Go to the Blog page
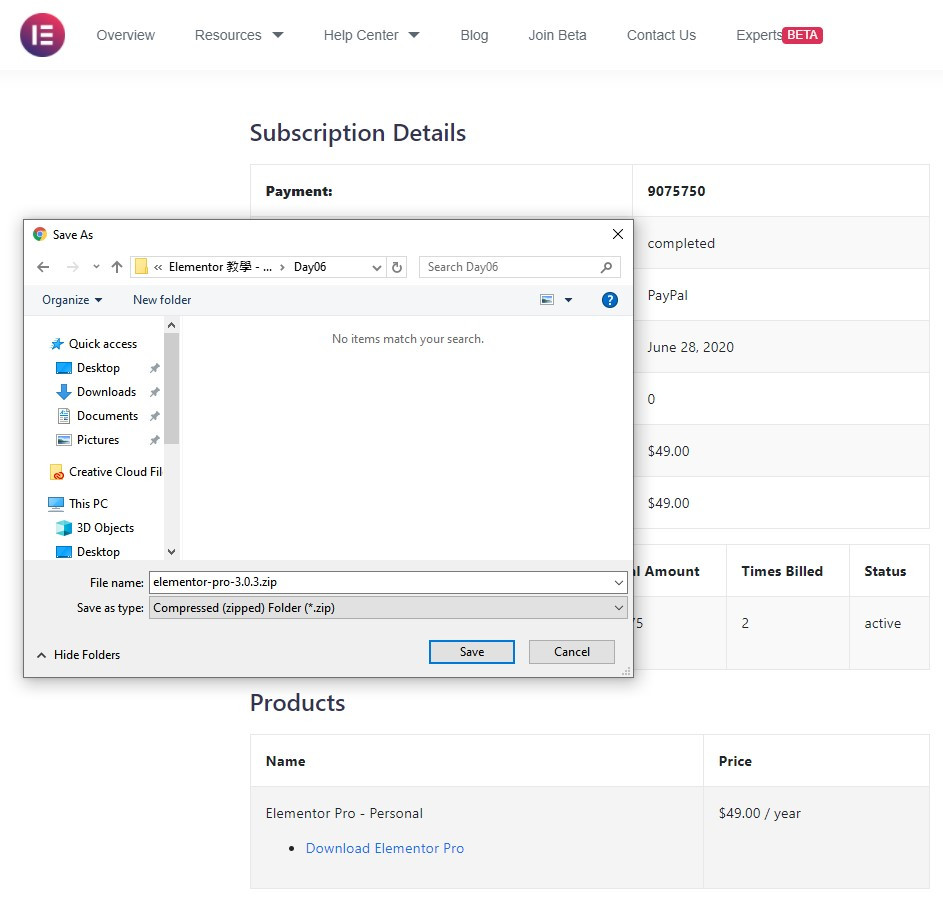The image size is (943, 906). [x=474, y=35]
